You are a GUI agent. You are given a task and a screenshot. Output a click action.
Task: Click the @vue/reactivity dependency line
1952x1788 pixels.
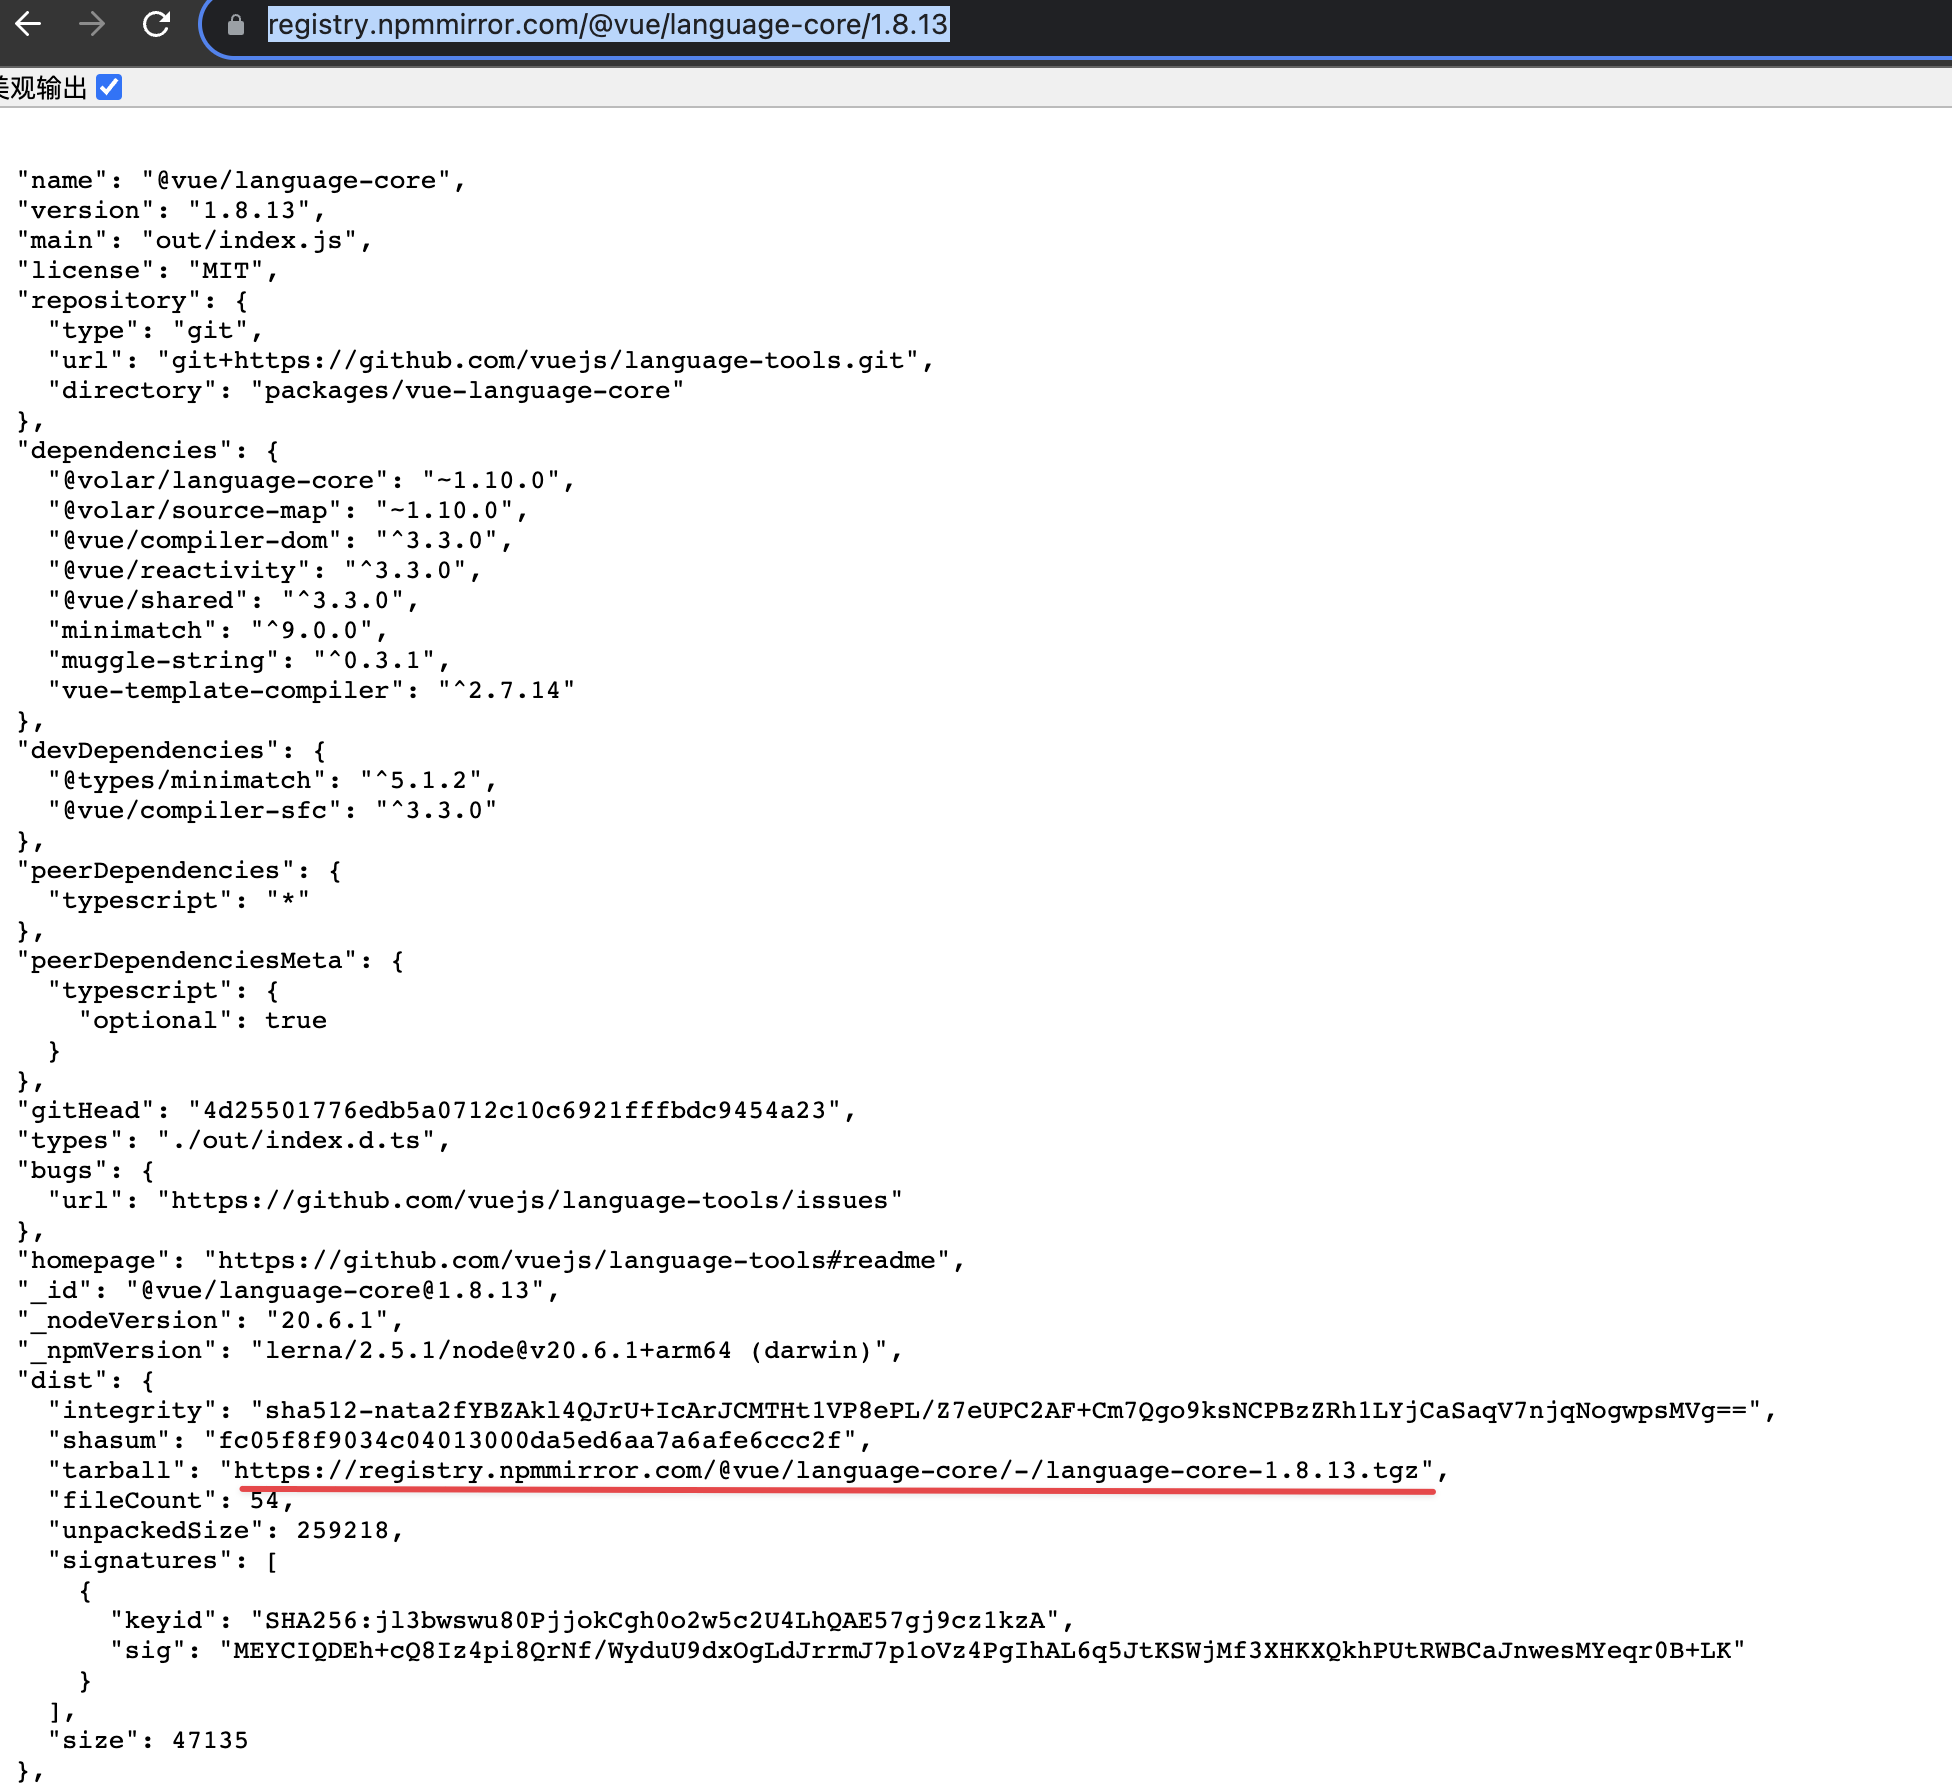(265, 571)
